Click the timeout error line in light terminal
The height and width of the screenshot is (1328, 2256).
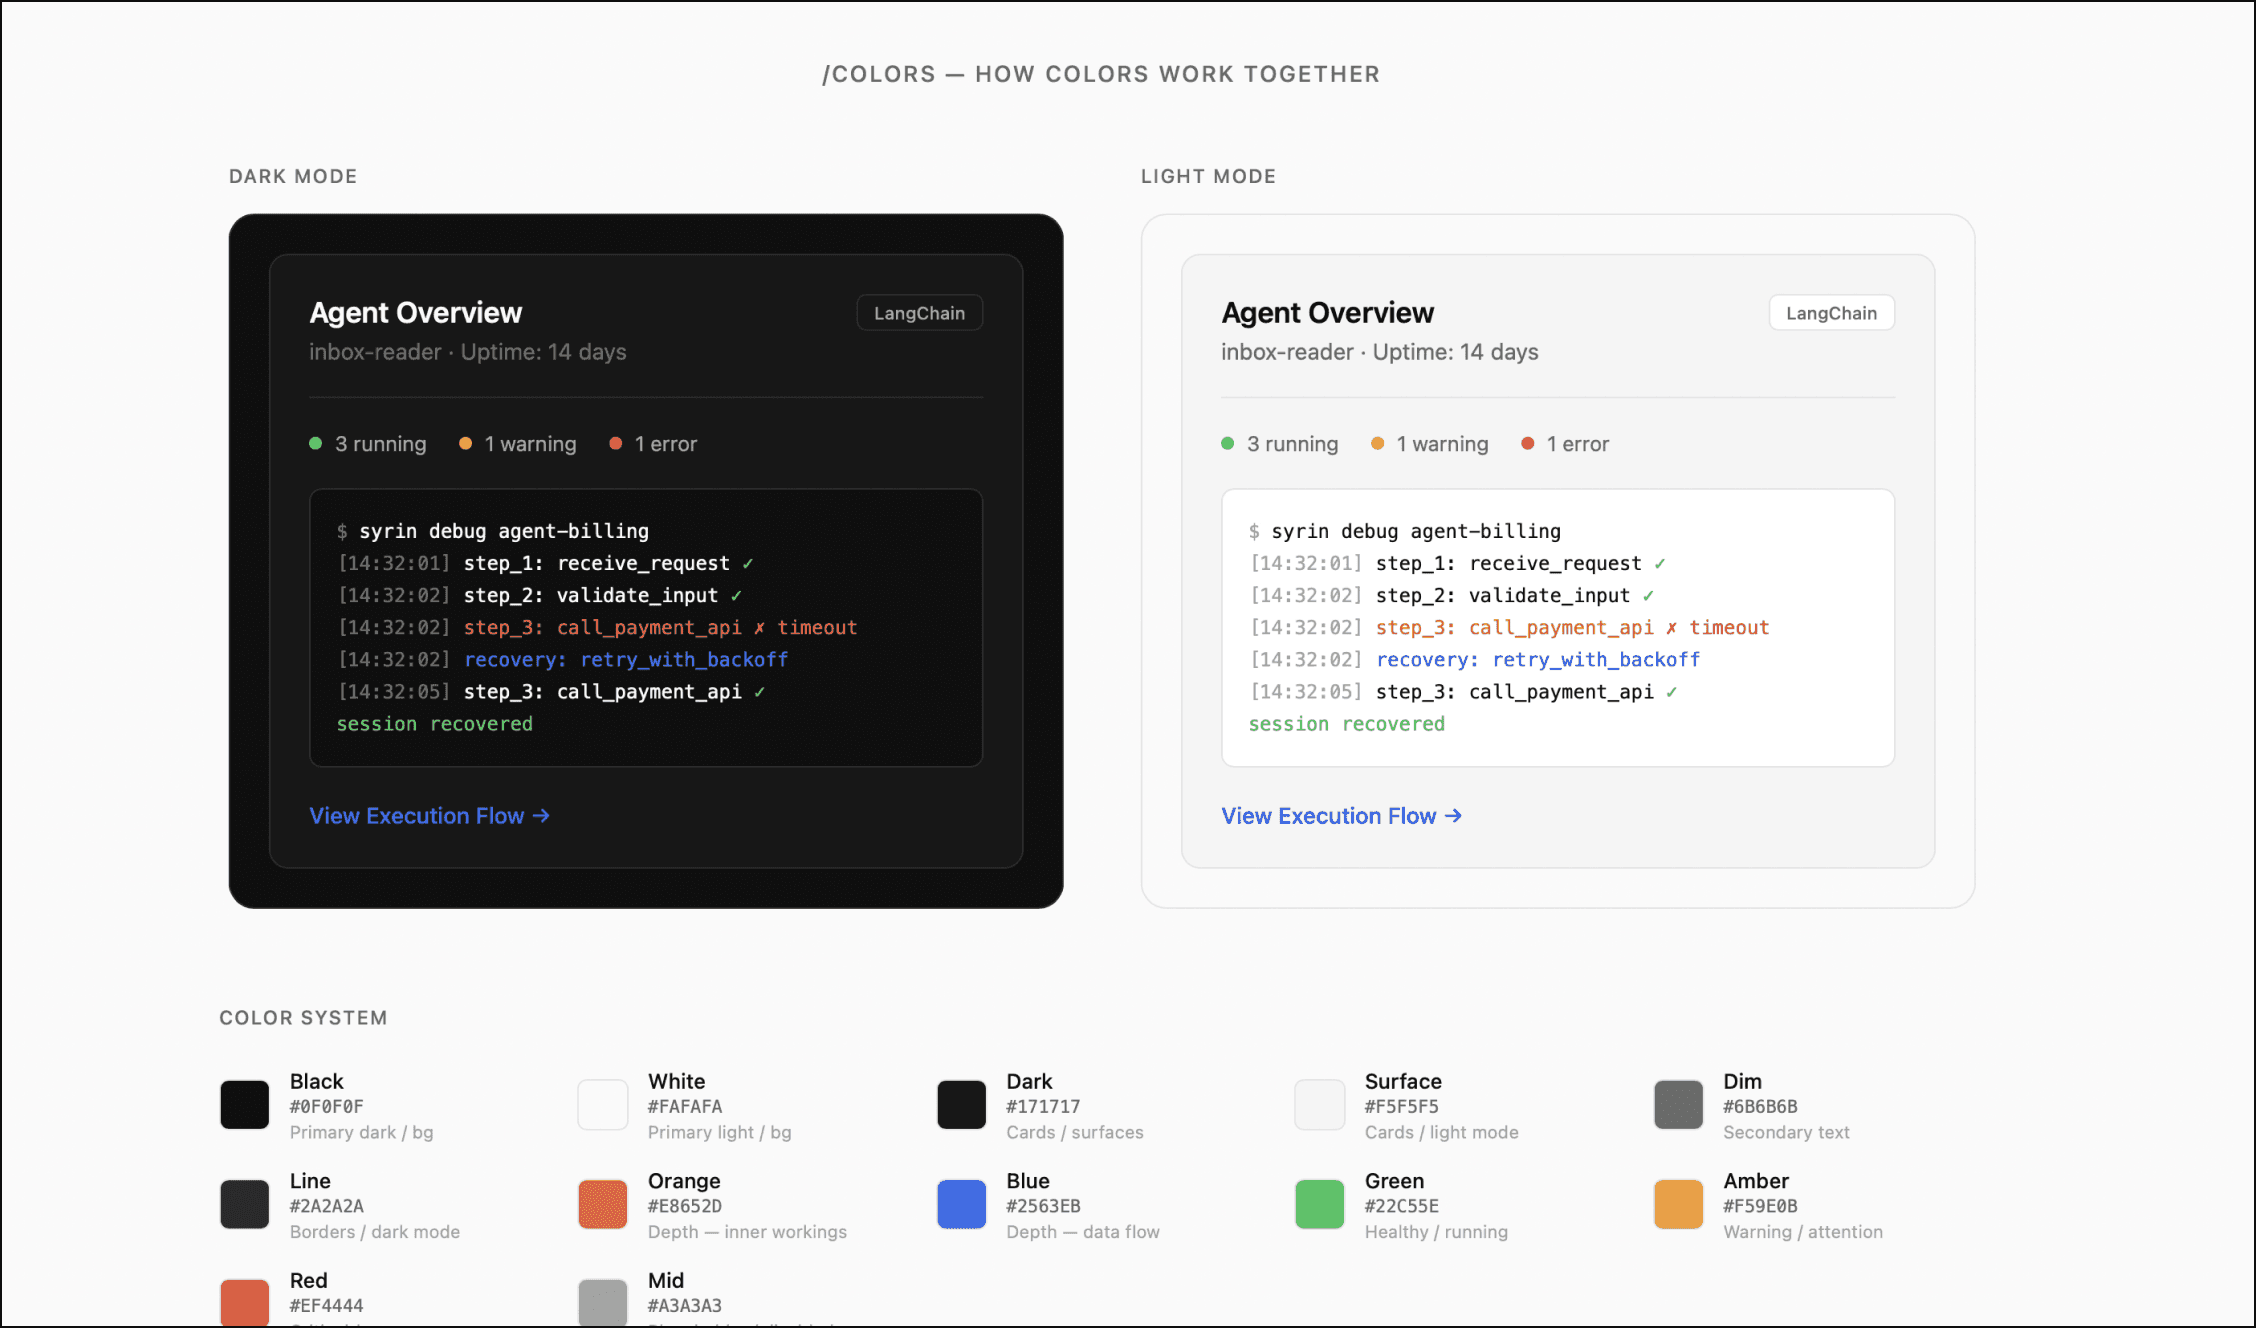(x=1509, y=627)
